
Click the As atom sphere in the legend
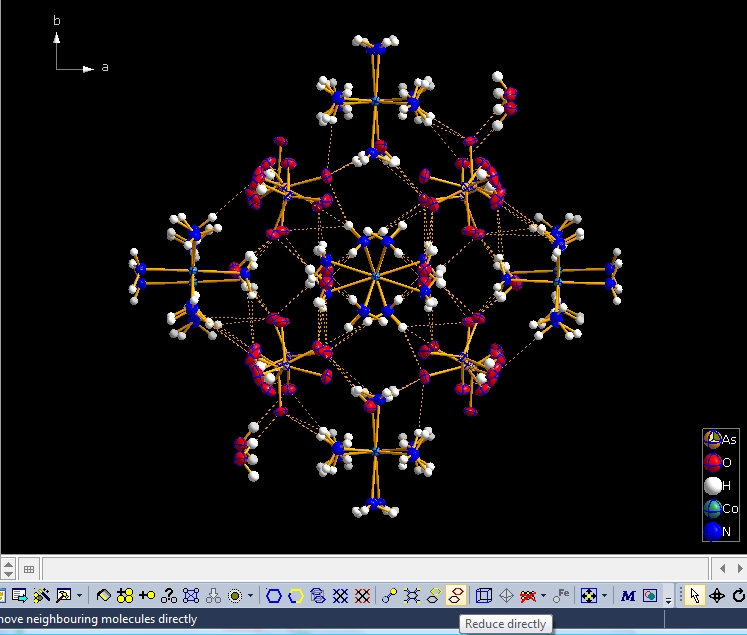[712, 439]
